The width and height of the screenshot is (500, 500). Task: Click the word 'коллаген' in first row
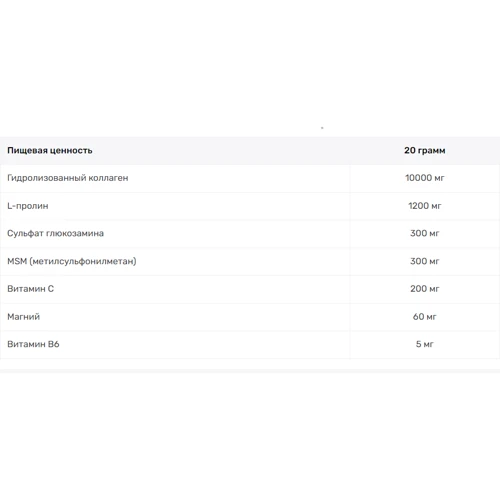point(108,178)
